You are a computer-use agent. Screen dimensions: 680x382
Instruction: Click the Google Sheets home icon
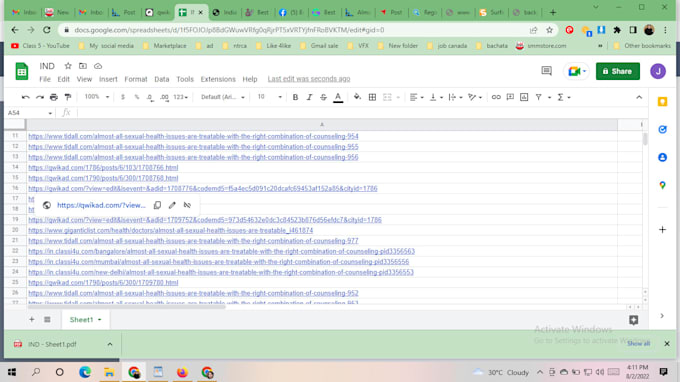pyautogui.click(x=22, y=72)
